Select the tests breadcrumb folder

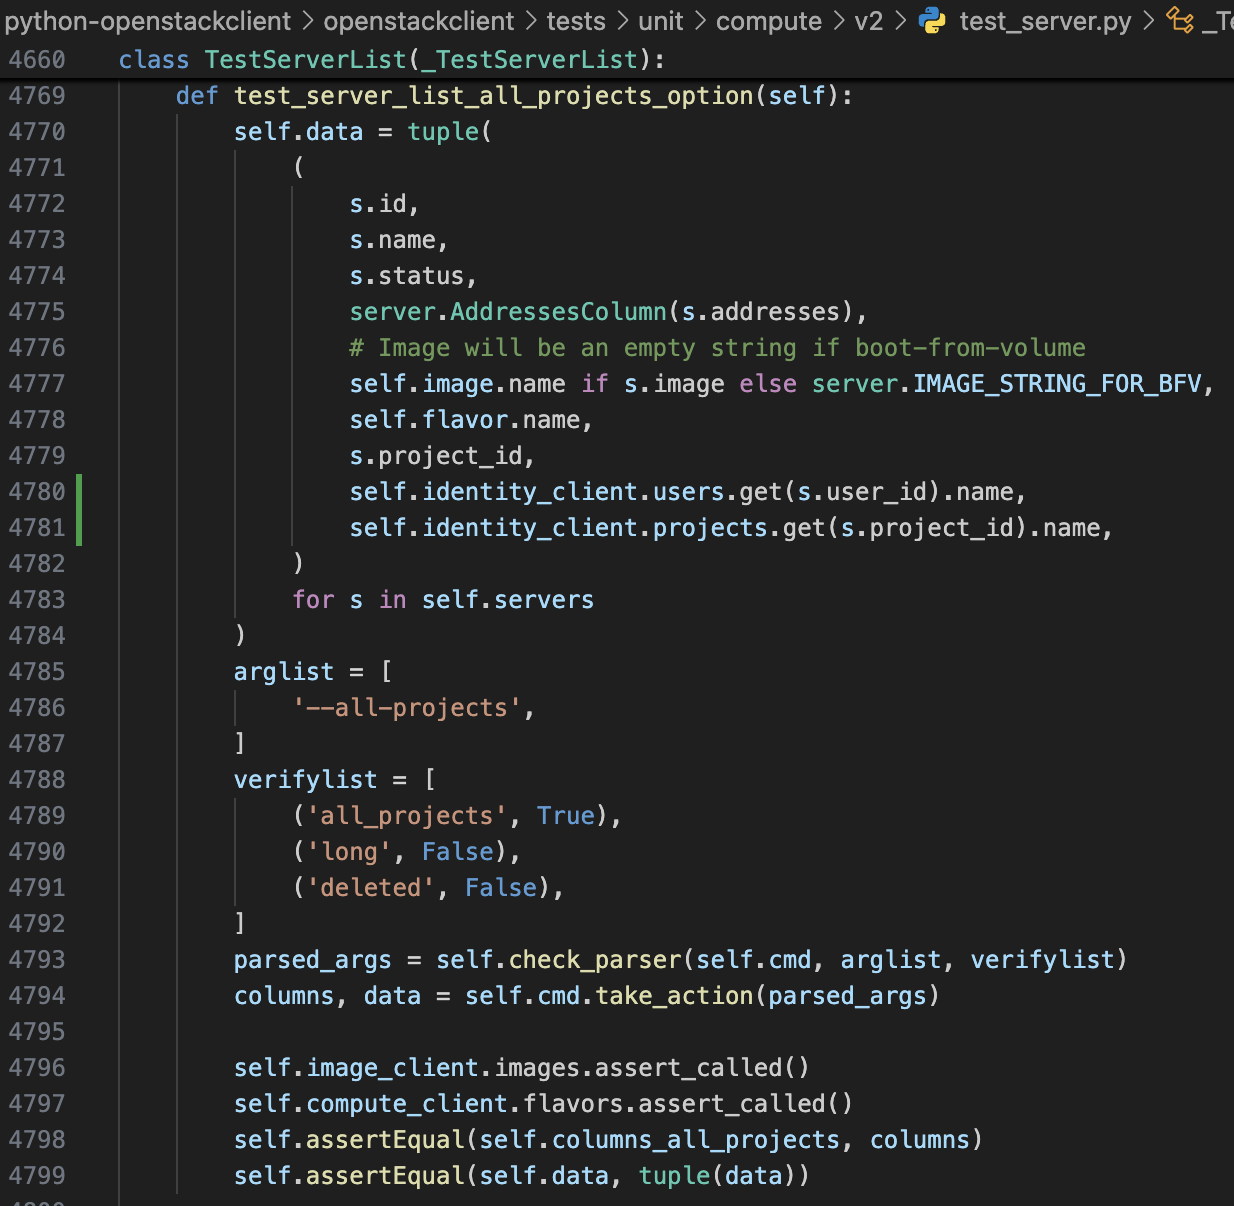pyautogui.click(x=576, y=21)
